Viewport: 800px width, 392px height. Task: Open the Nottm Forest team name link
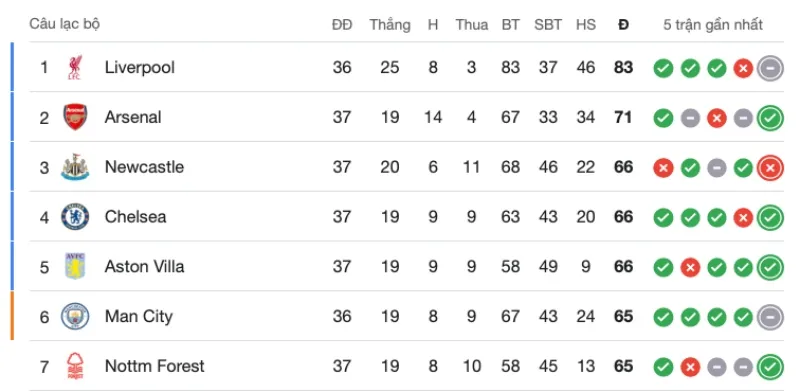click(154, 366)
